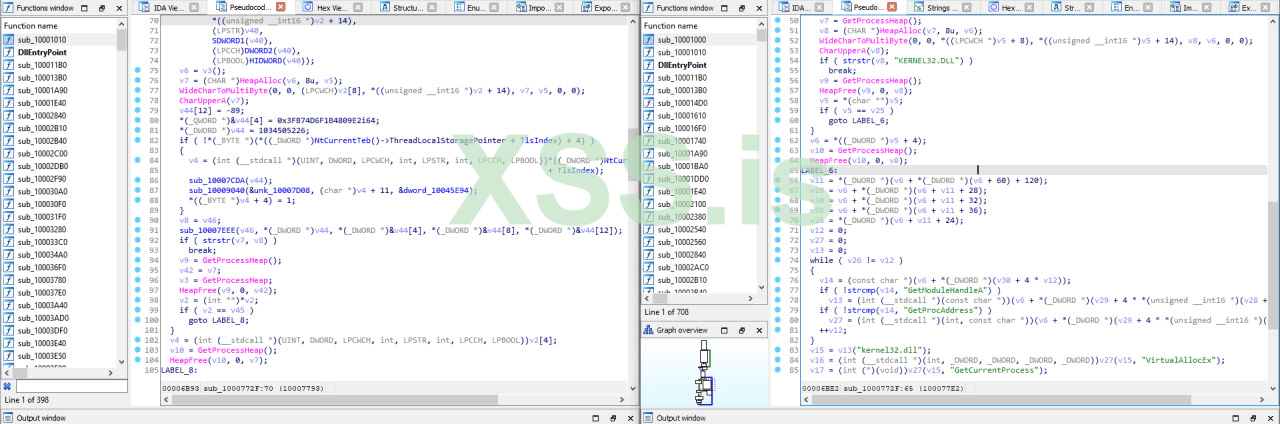Toggle breakpoint dot on line 102 left
The width and height of the screenshot is (1280, 424).
(137, 339)
